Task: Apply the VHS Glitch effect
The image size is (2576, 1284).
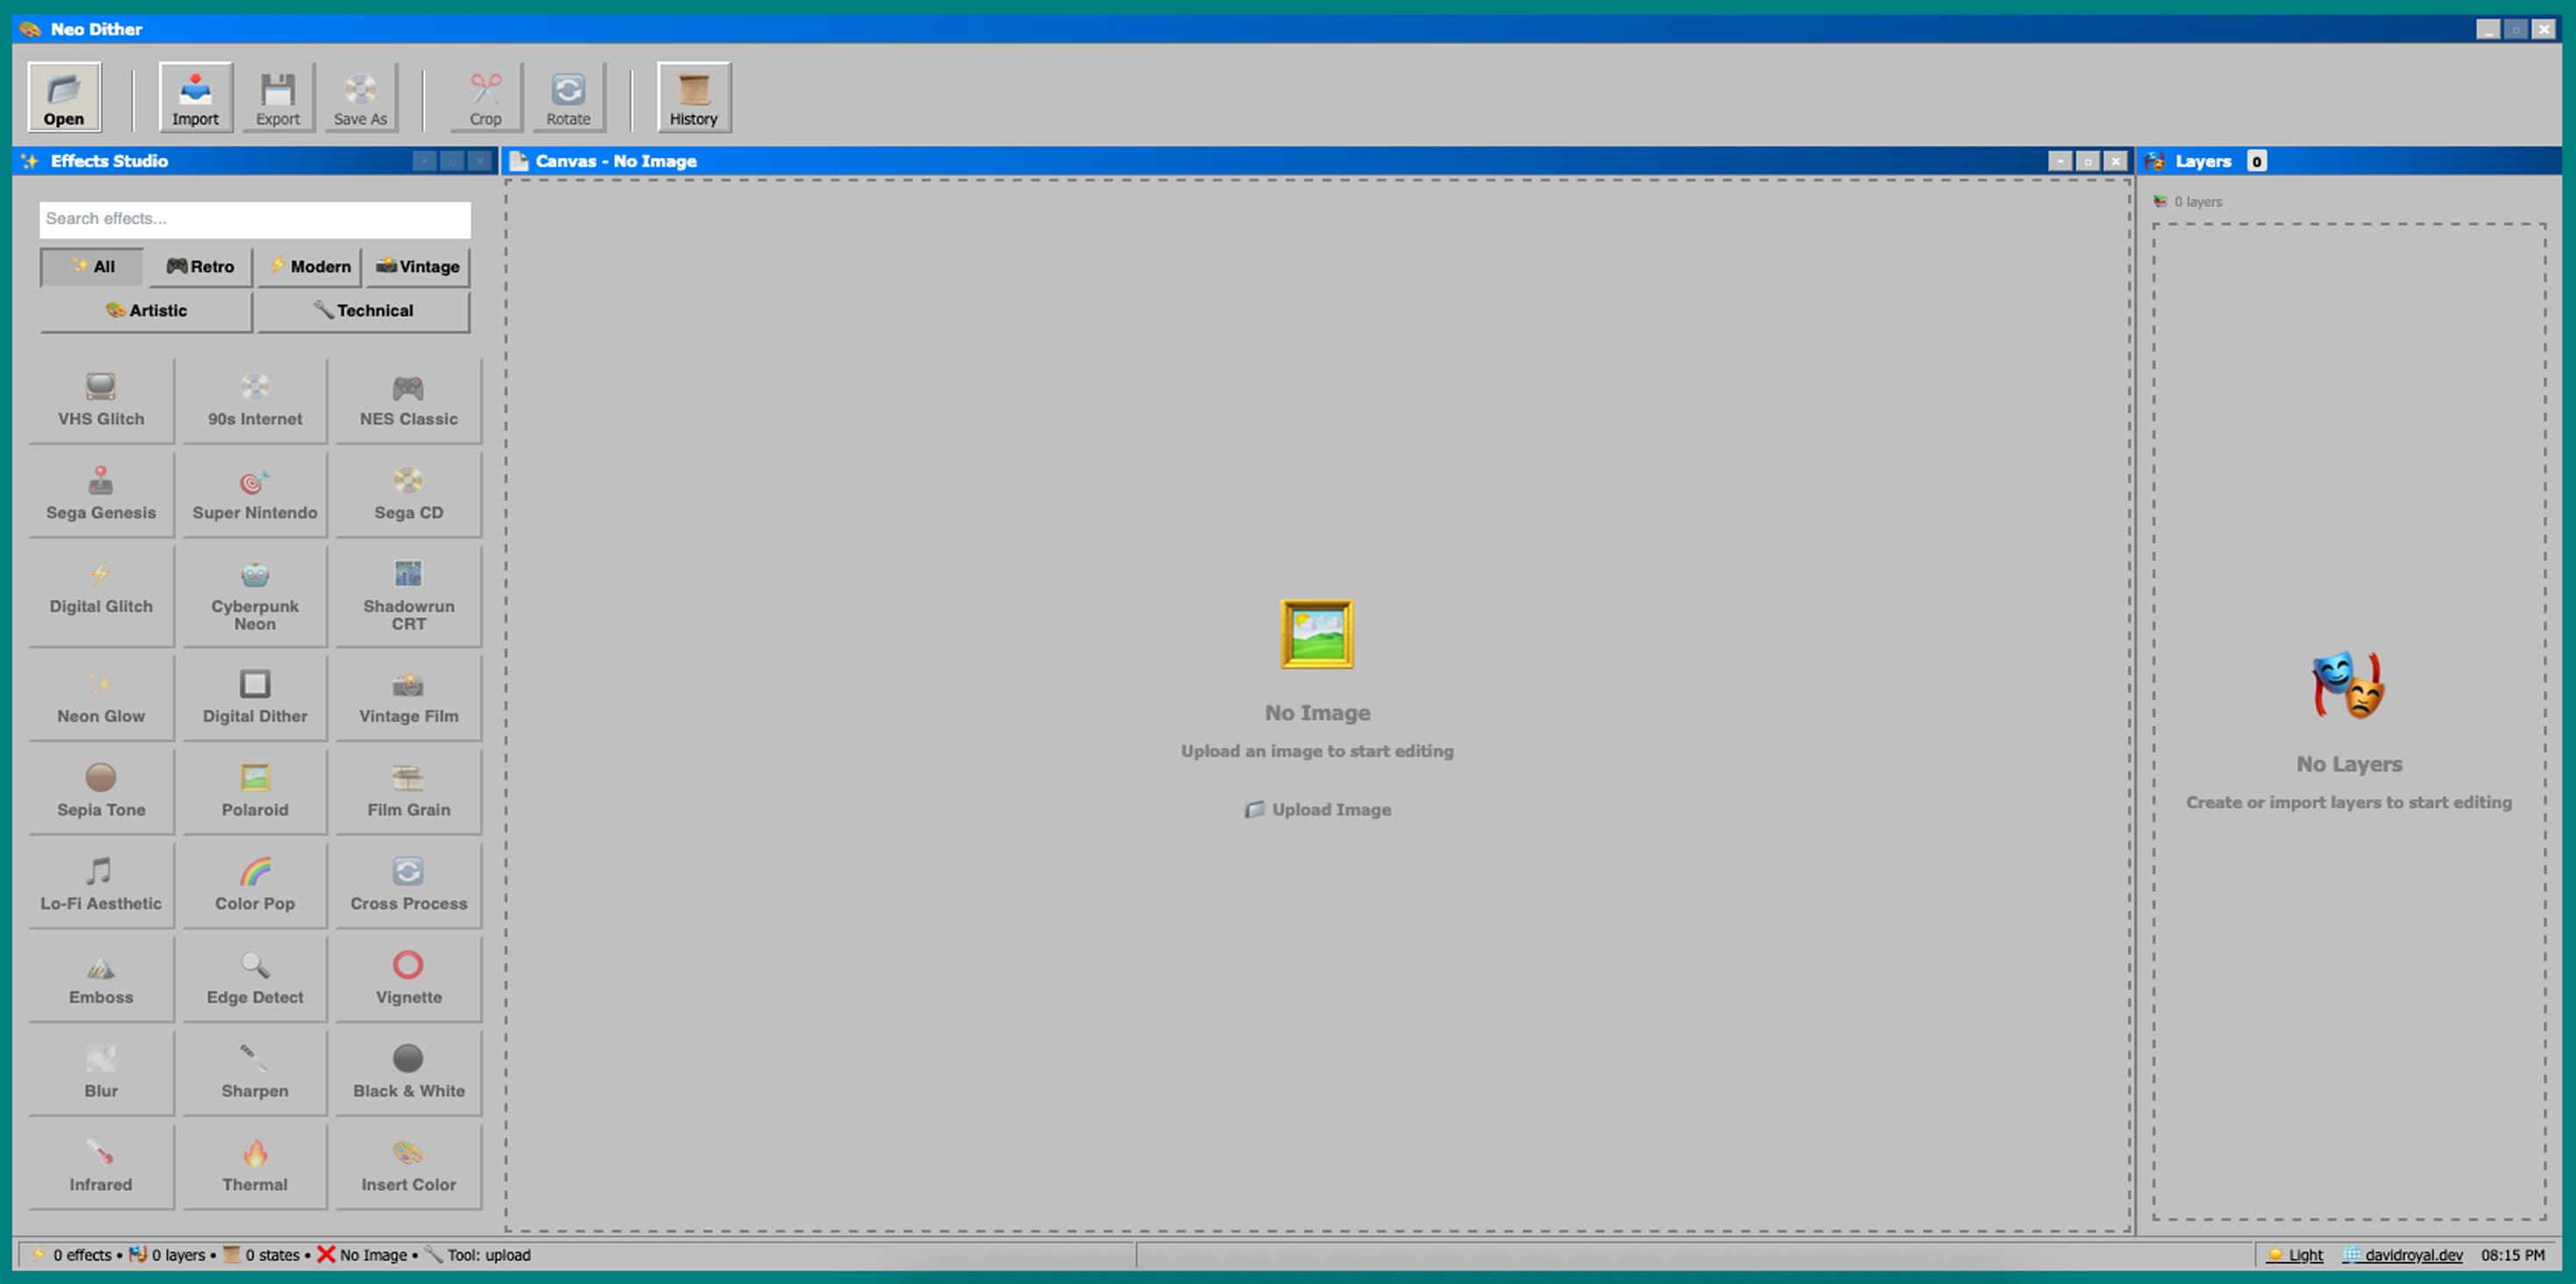Action: click(101, 401)
